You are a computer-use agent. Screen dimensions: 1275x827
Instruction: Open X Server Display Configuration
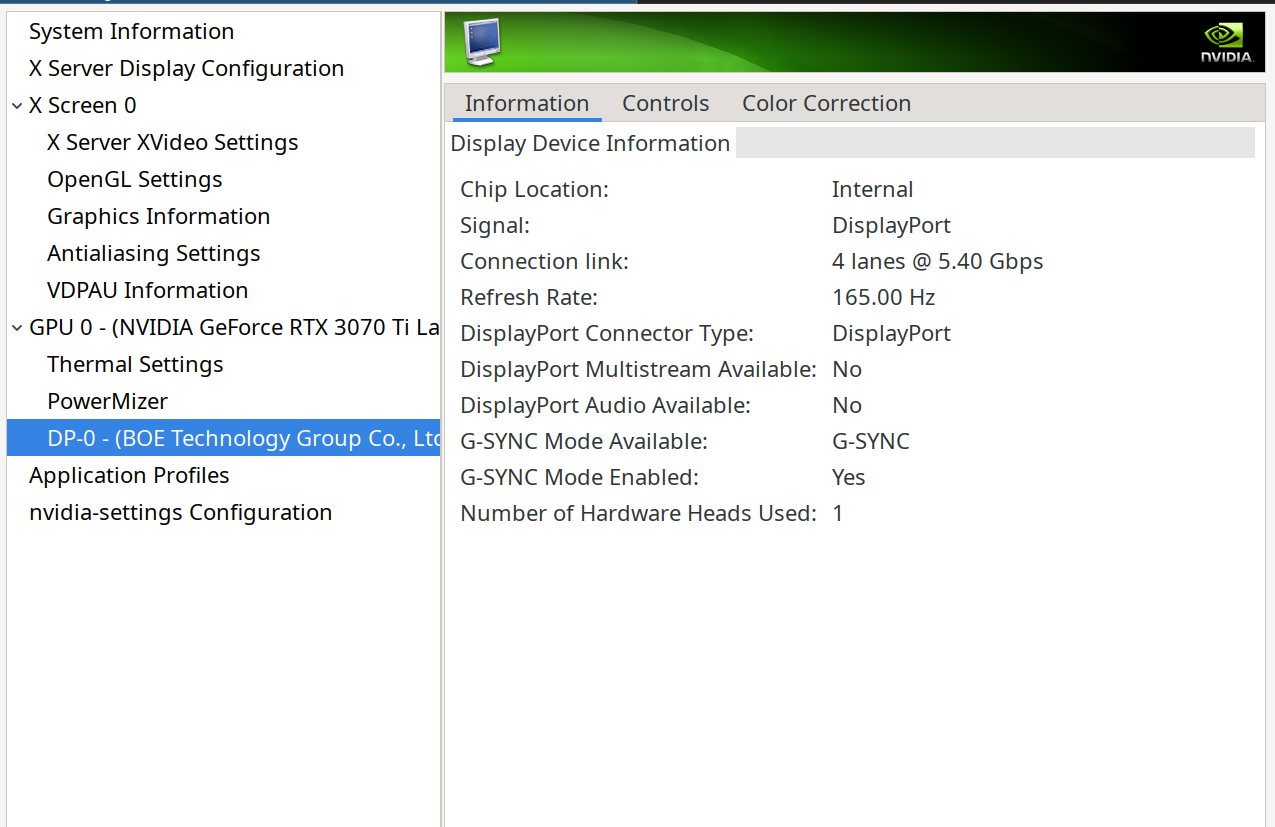[186, 68]
